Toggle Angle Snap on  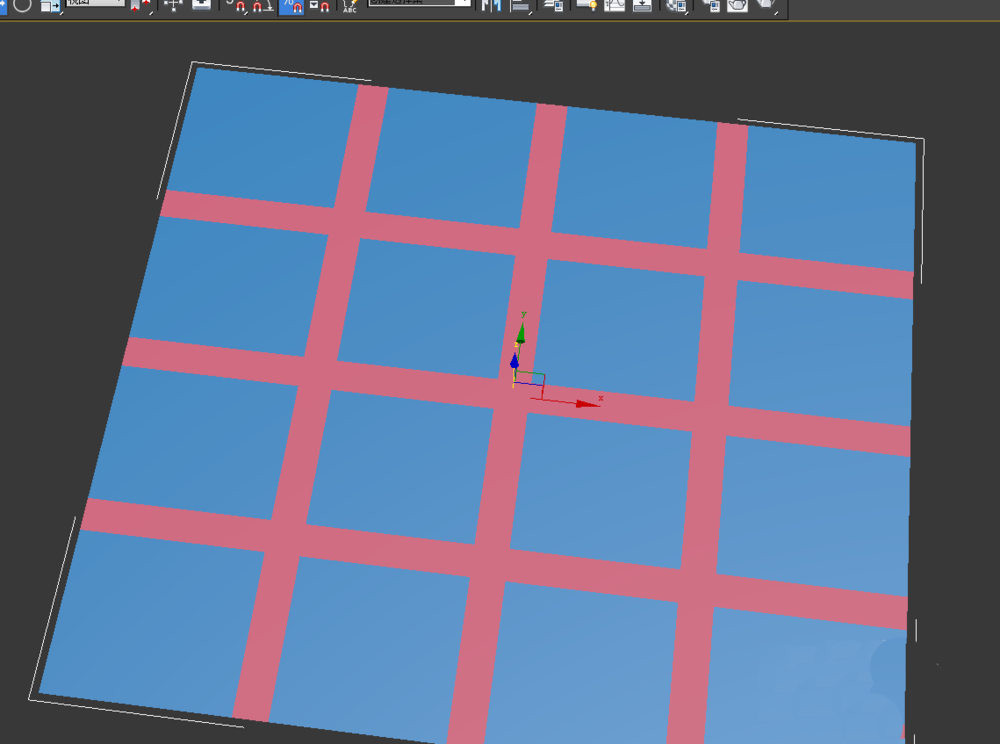[262, 8]
